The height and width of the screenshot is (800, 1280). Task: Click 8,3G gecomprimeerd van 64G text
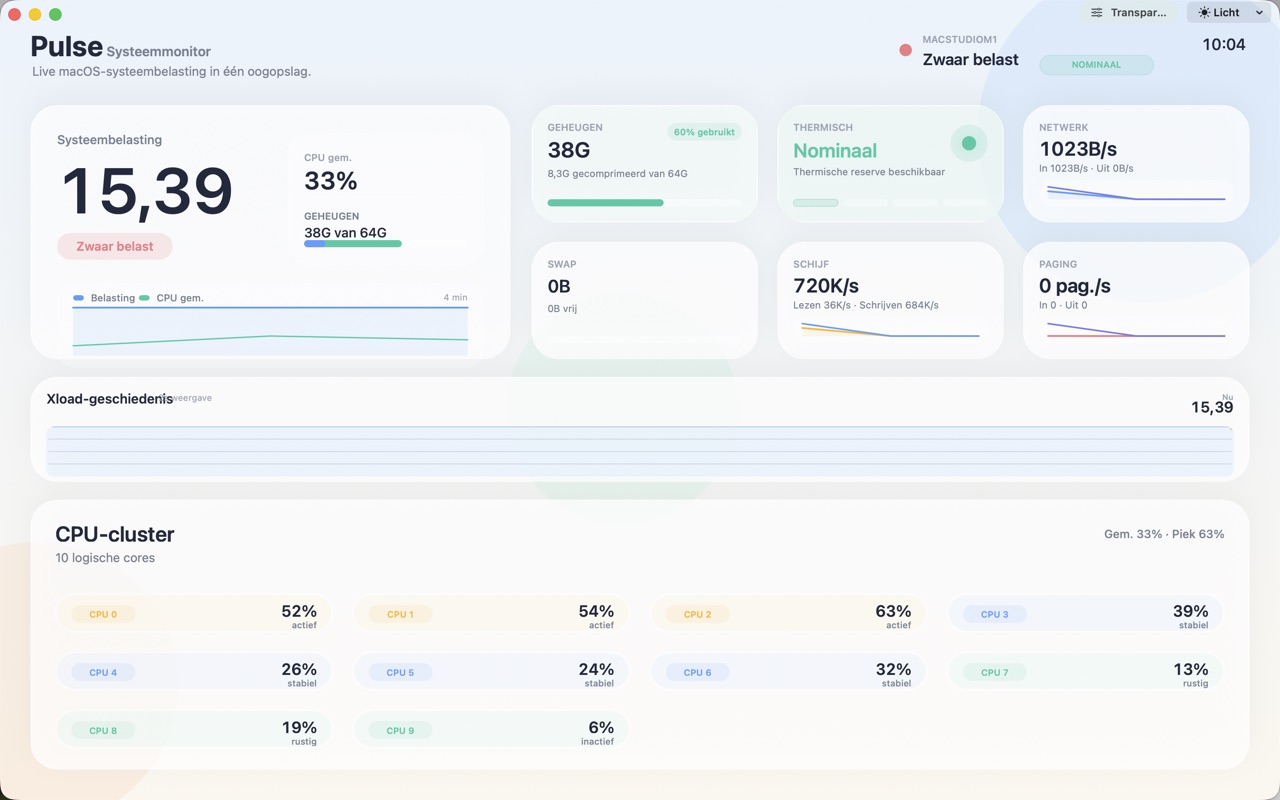617,174
